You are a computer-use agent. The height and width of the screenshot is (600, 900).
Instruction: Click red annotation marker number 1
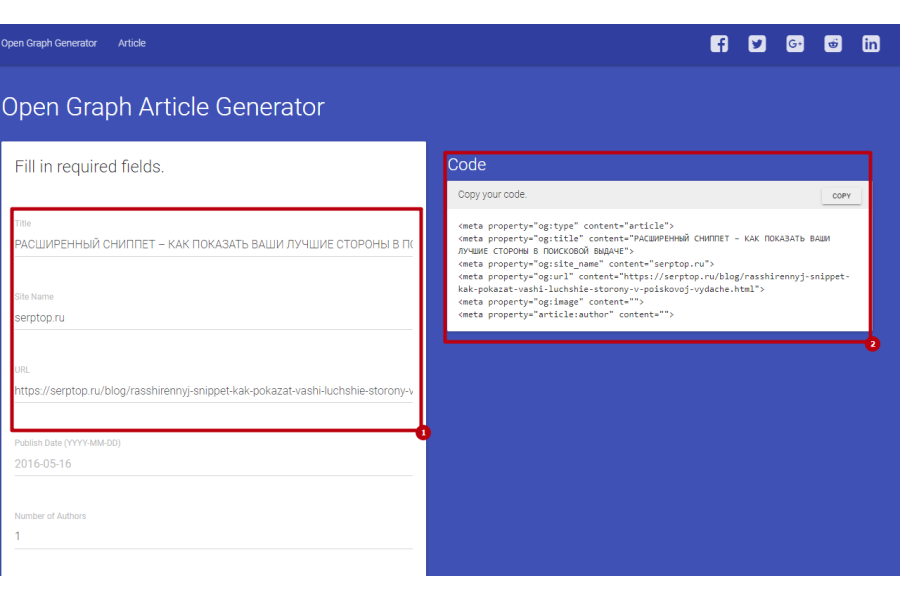(x=422, y=433)
